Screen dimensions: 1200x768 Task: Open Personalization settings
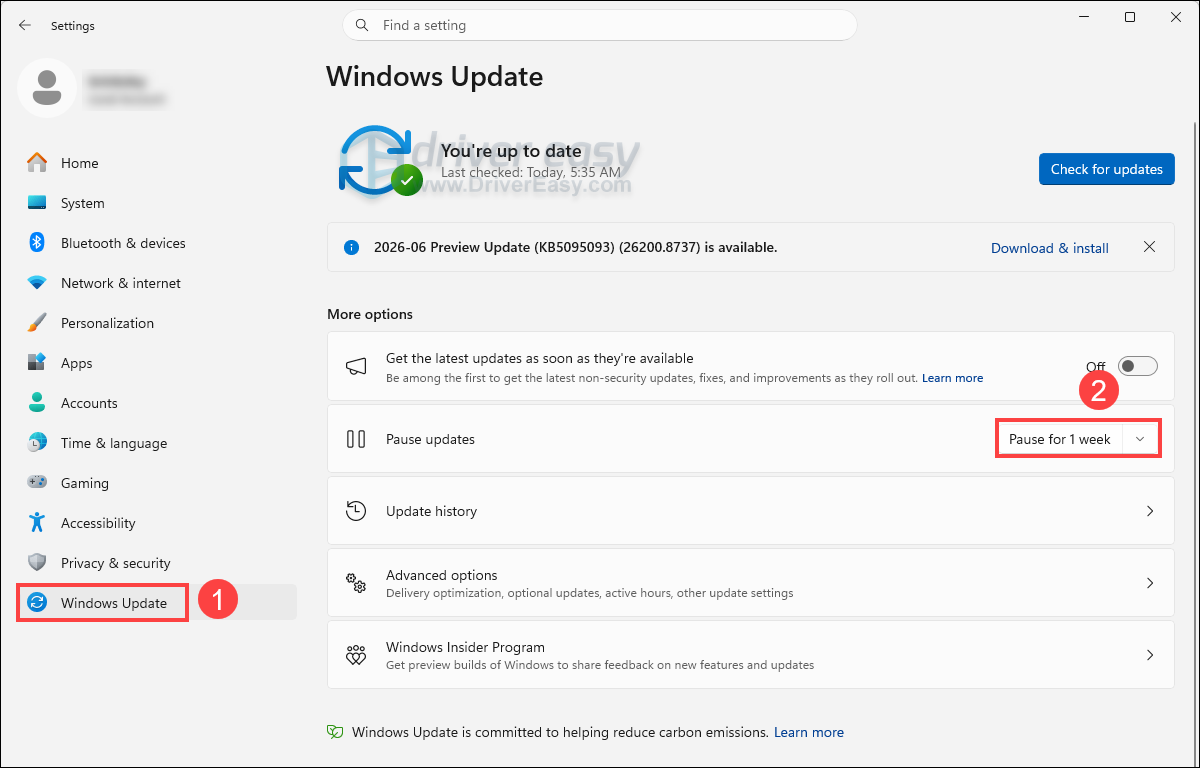point(157,323)
